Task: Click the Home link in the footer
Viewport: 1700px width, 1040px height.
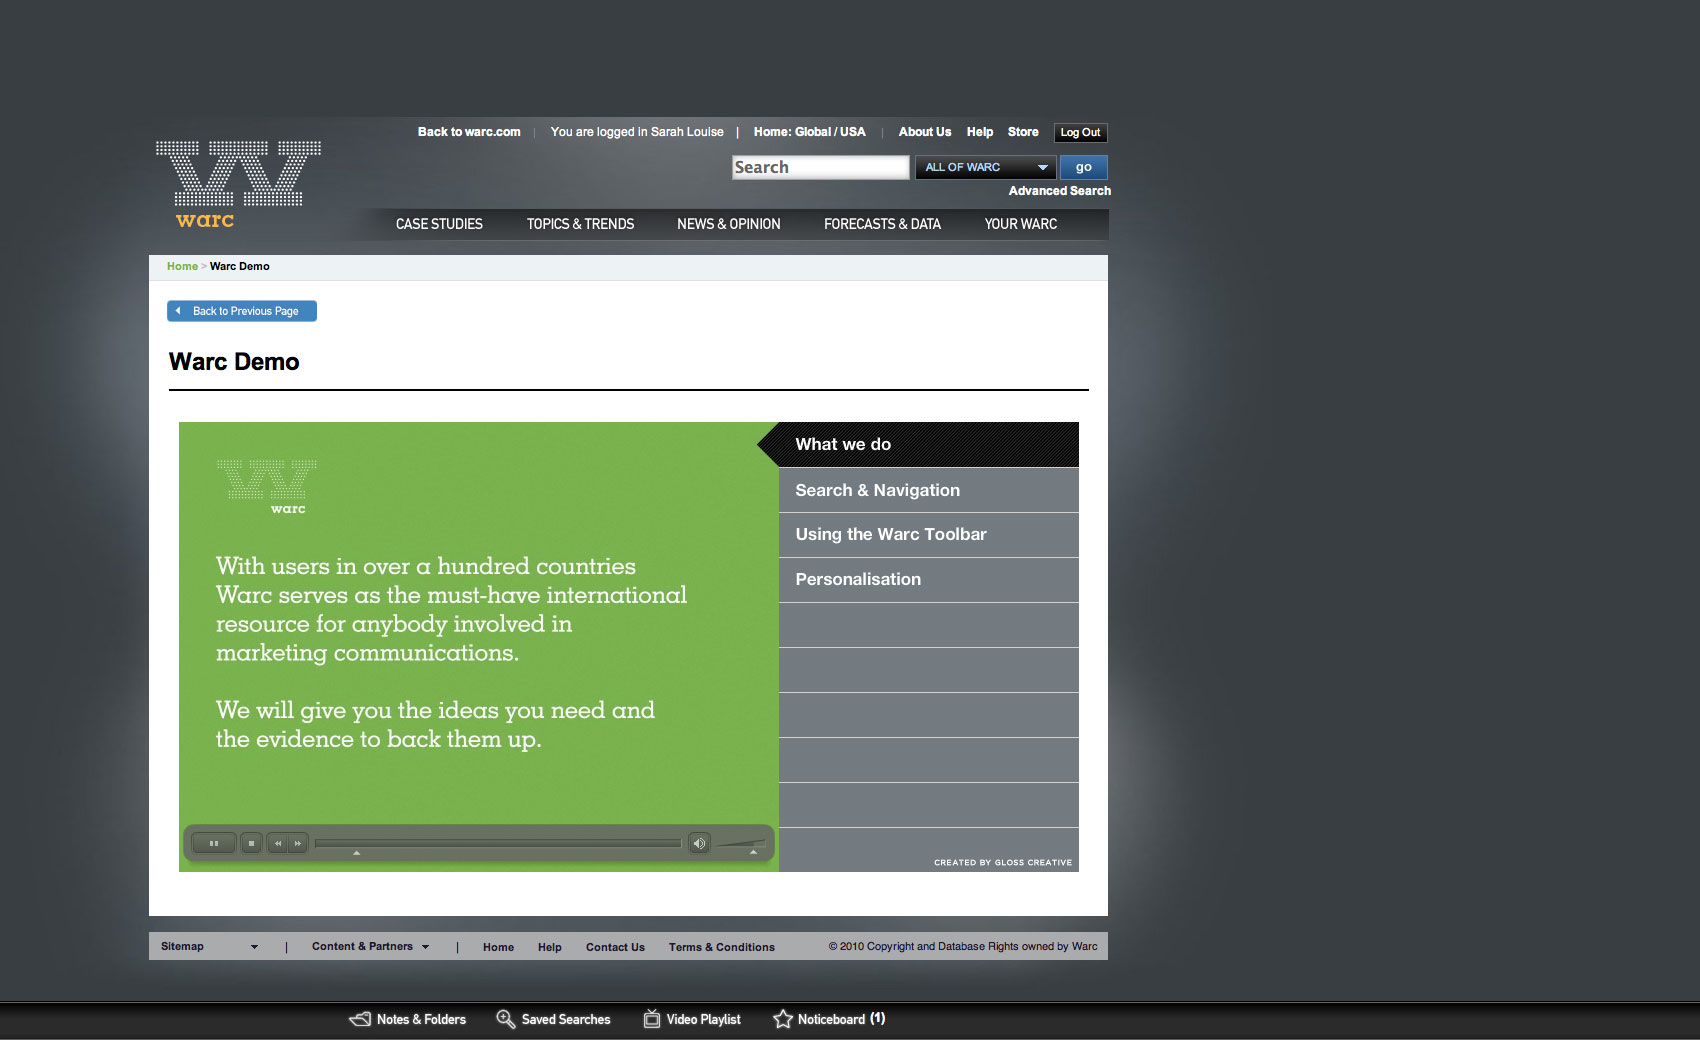Action: (498, 947)
